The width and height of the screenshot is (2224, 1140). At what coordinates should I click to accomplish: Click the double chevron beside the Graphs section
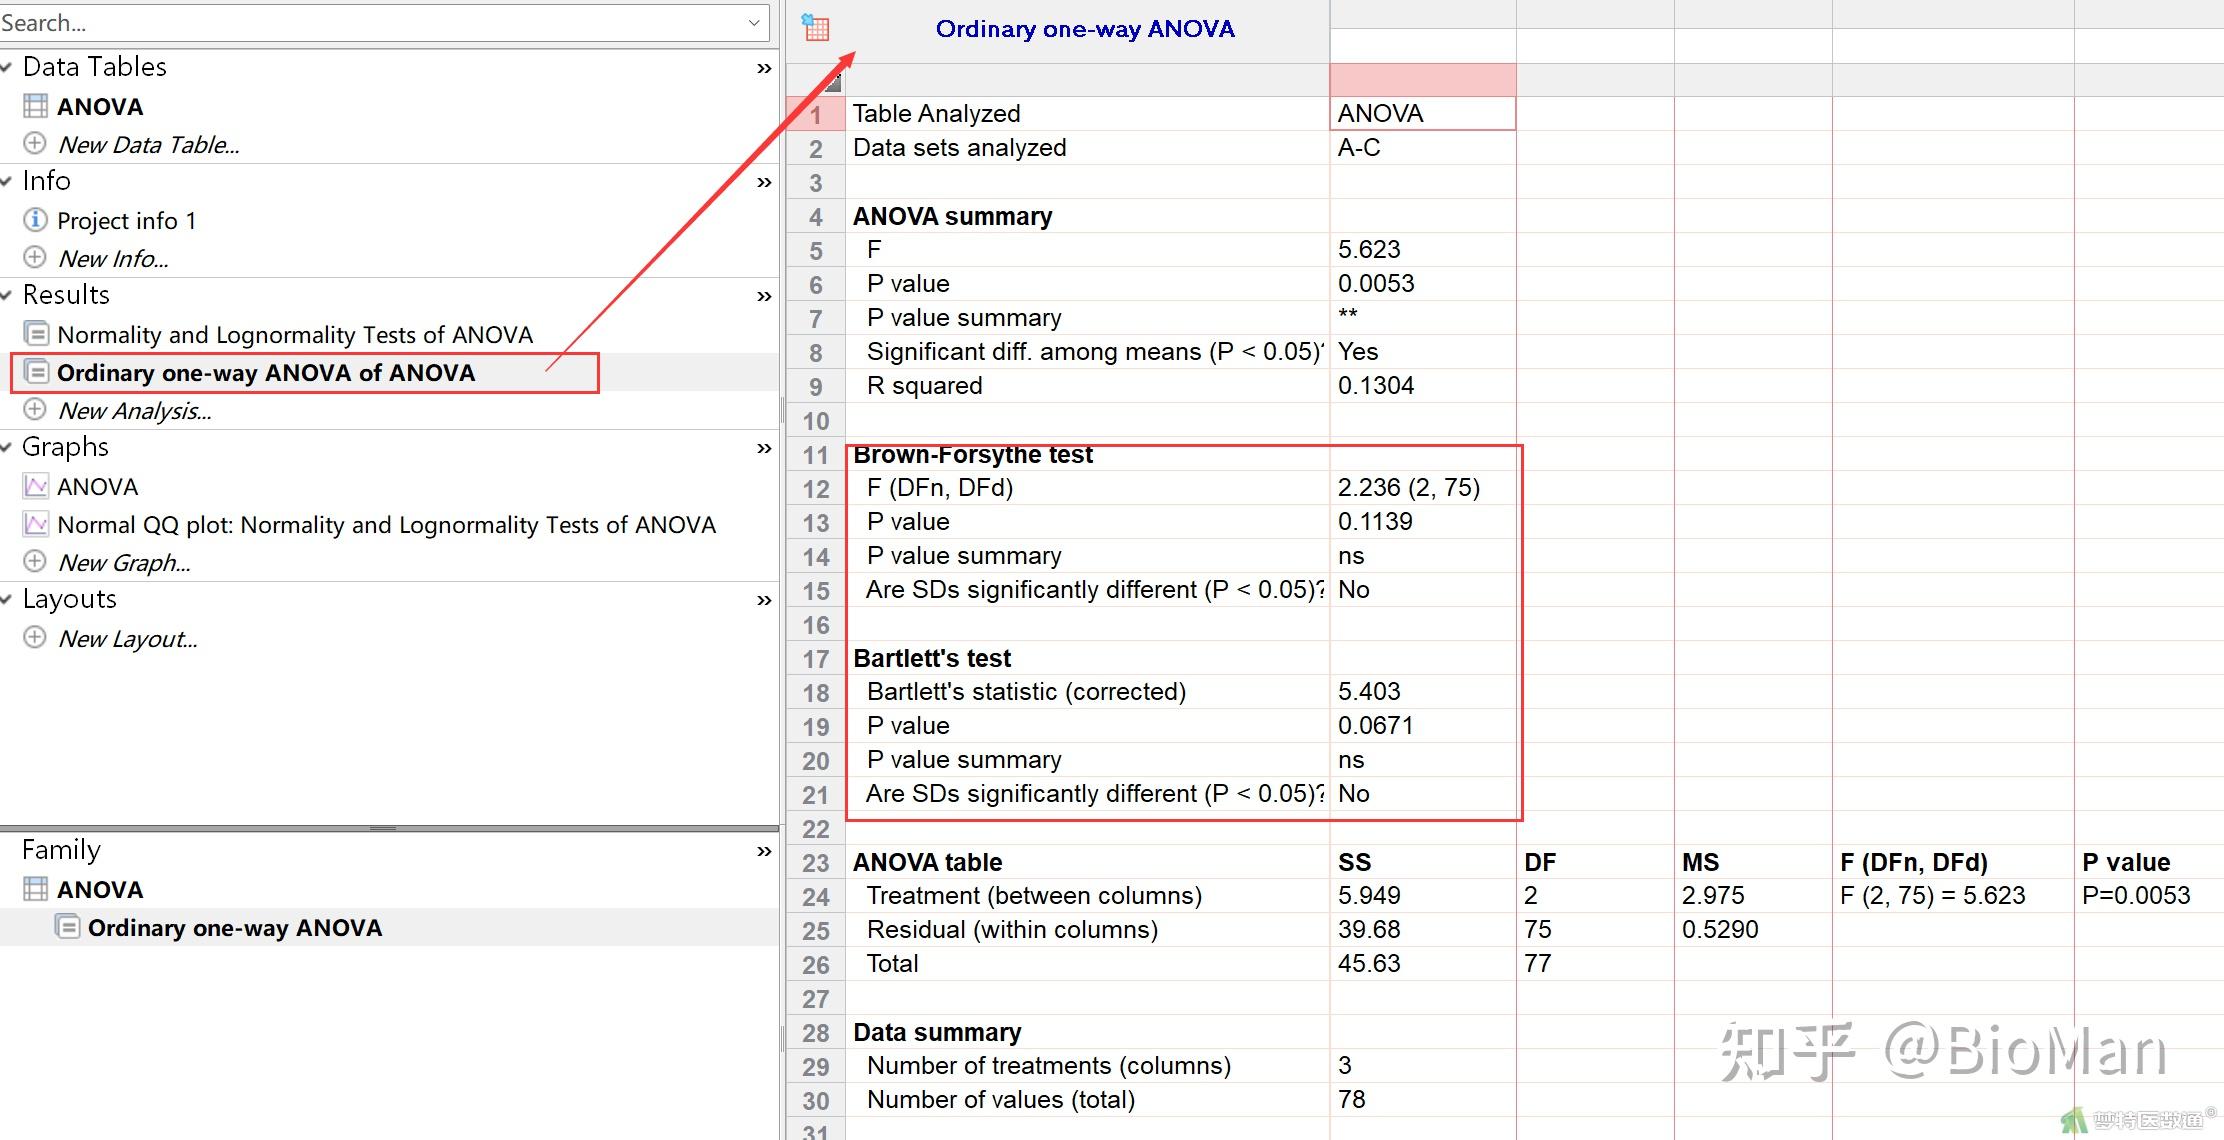click(764, 448)
